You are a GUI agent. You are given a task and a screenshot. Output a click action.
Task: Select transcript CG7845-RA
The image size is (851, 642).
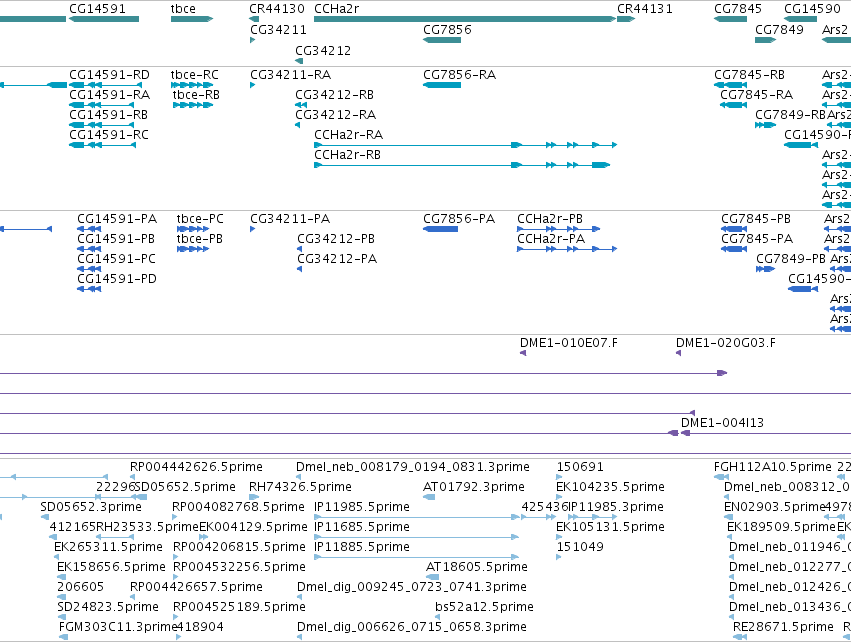pyautogui.click(x=757, y=94)
